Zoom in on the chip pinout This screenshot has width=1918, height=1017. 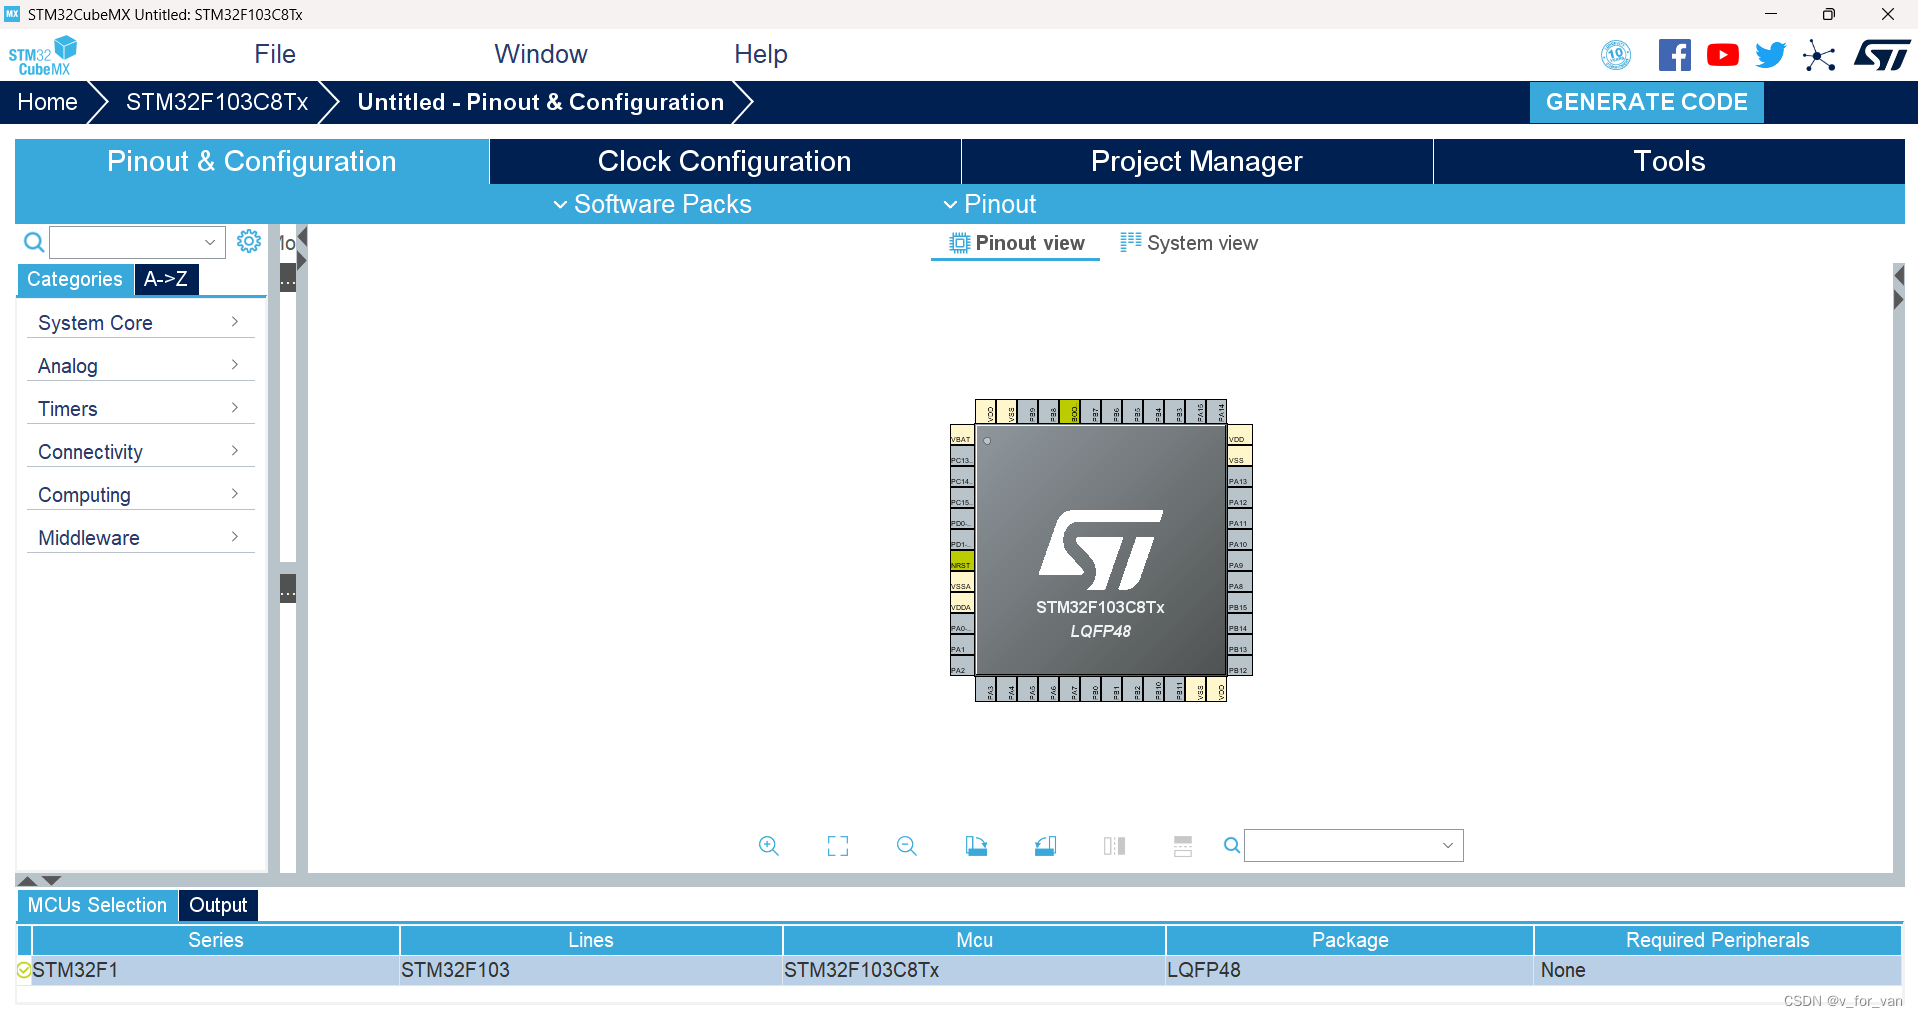coord(768,846)
